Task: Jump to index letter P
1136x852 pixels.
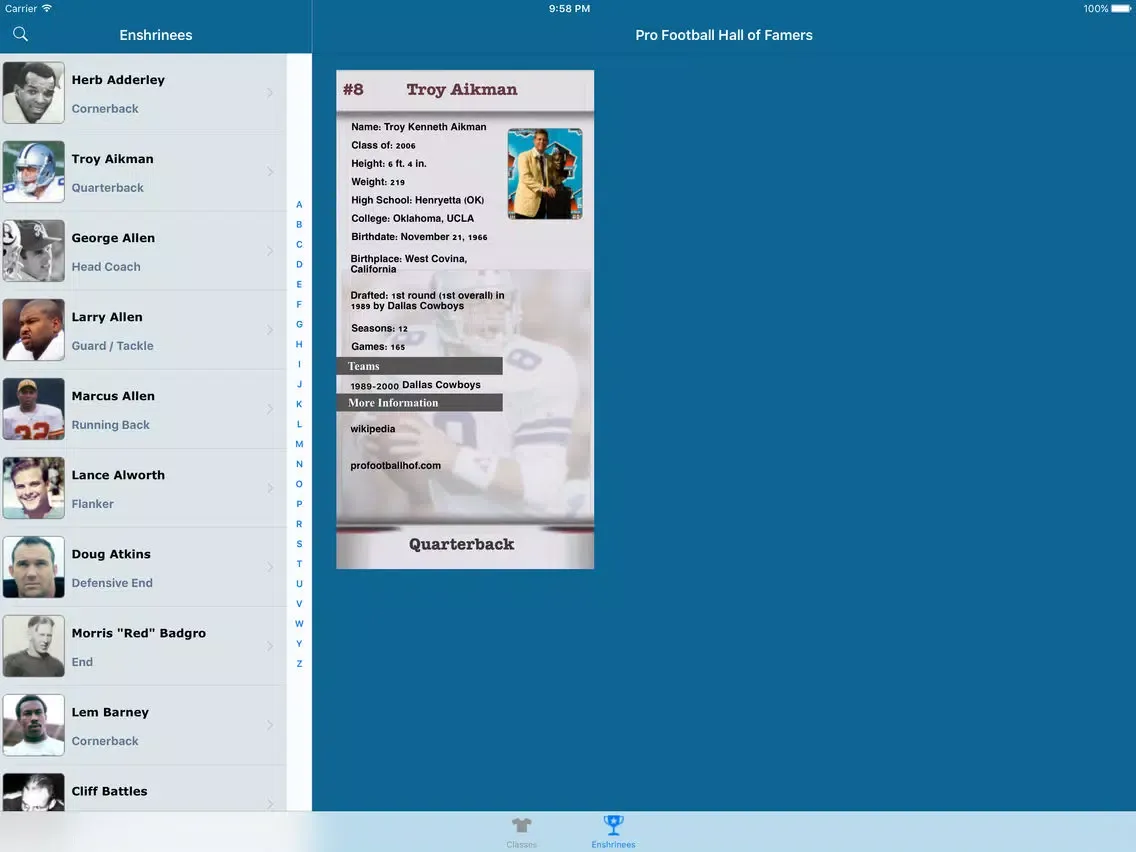Action: (x=299, y=504)
